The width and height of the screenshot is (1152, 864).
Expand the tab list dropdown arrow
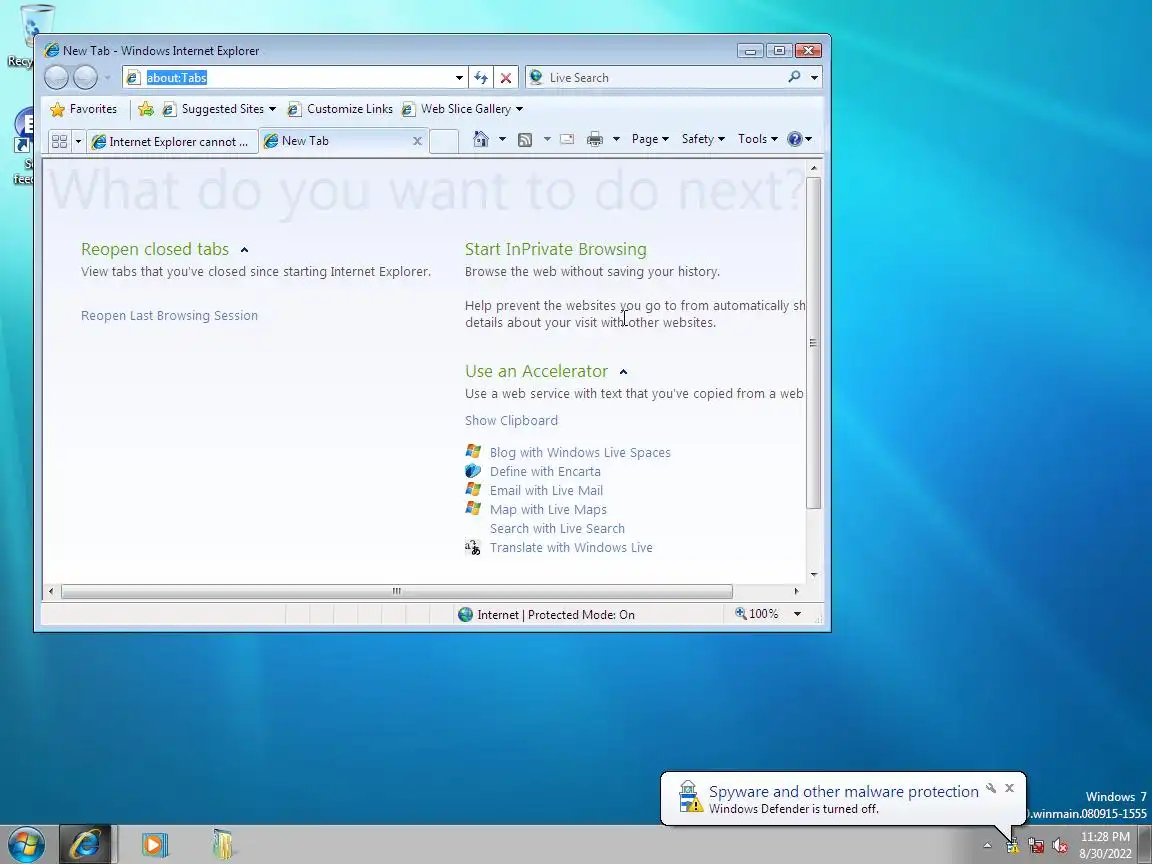pyautogui.click(x=78, y=141)
